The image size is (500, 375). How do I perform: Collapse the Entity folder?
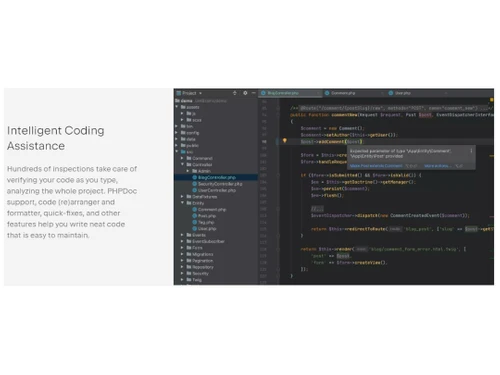pos(182,203)
